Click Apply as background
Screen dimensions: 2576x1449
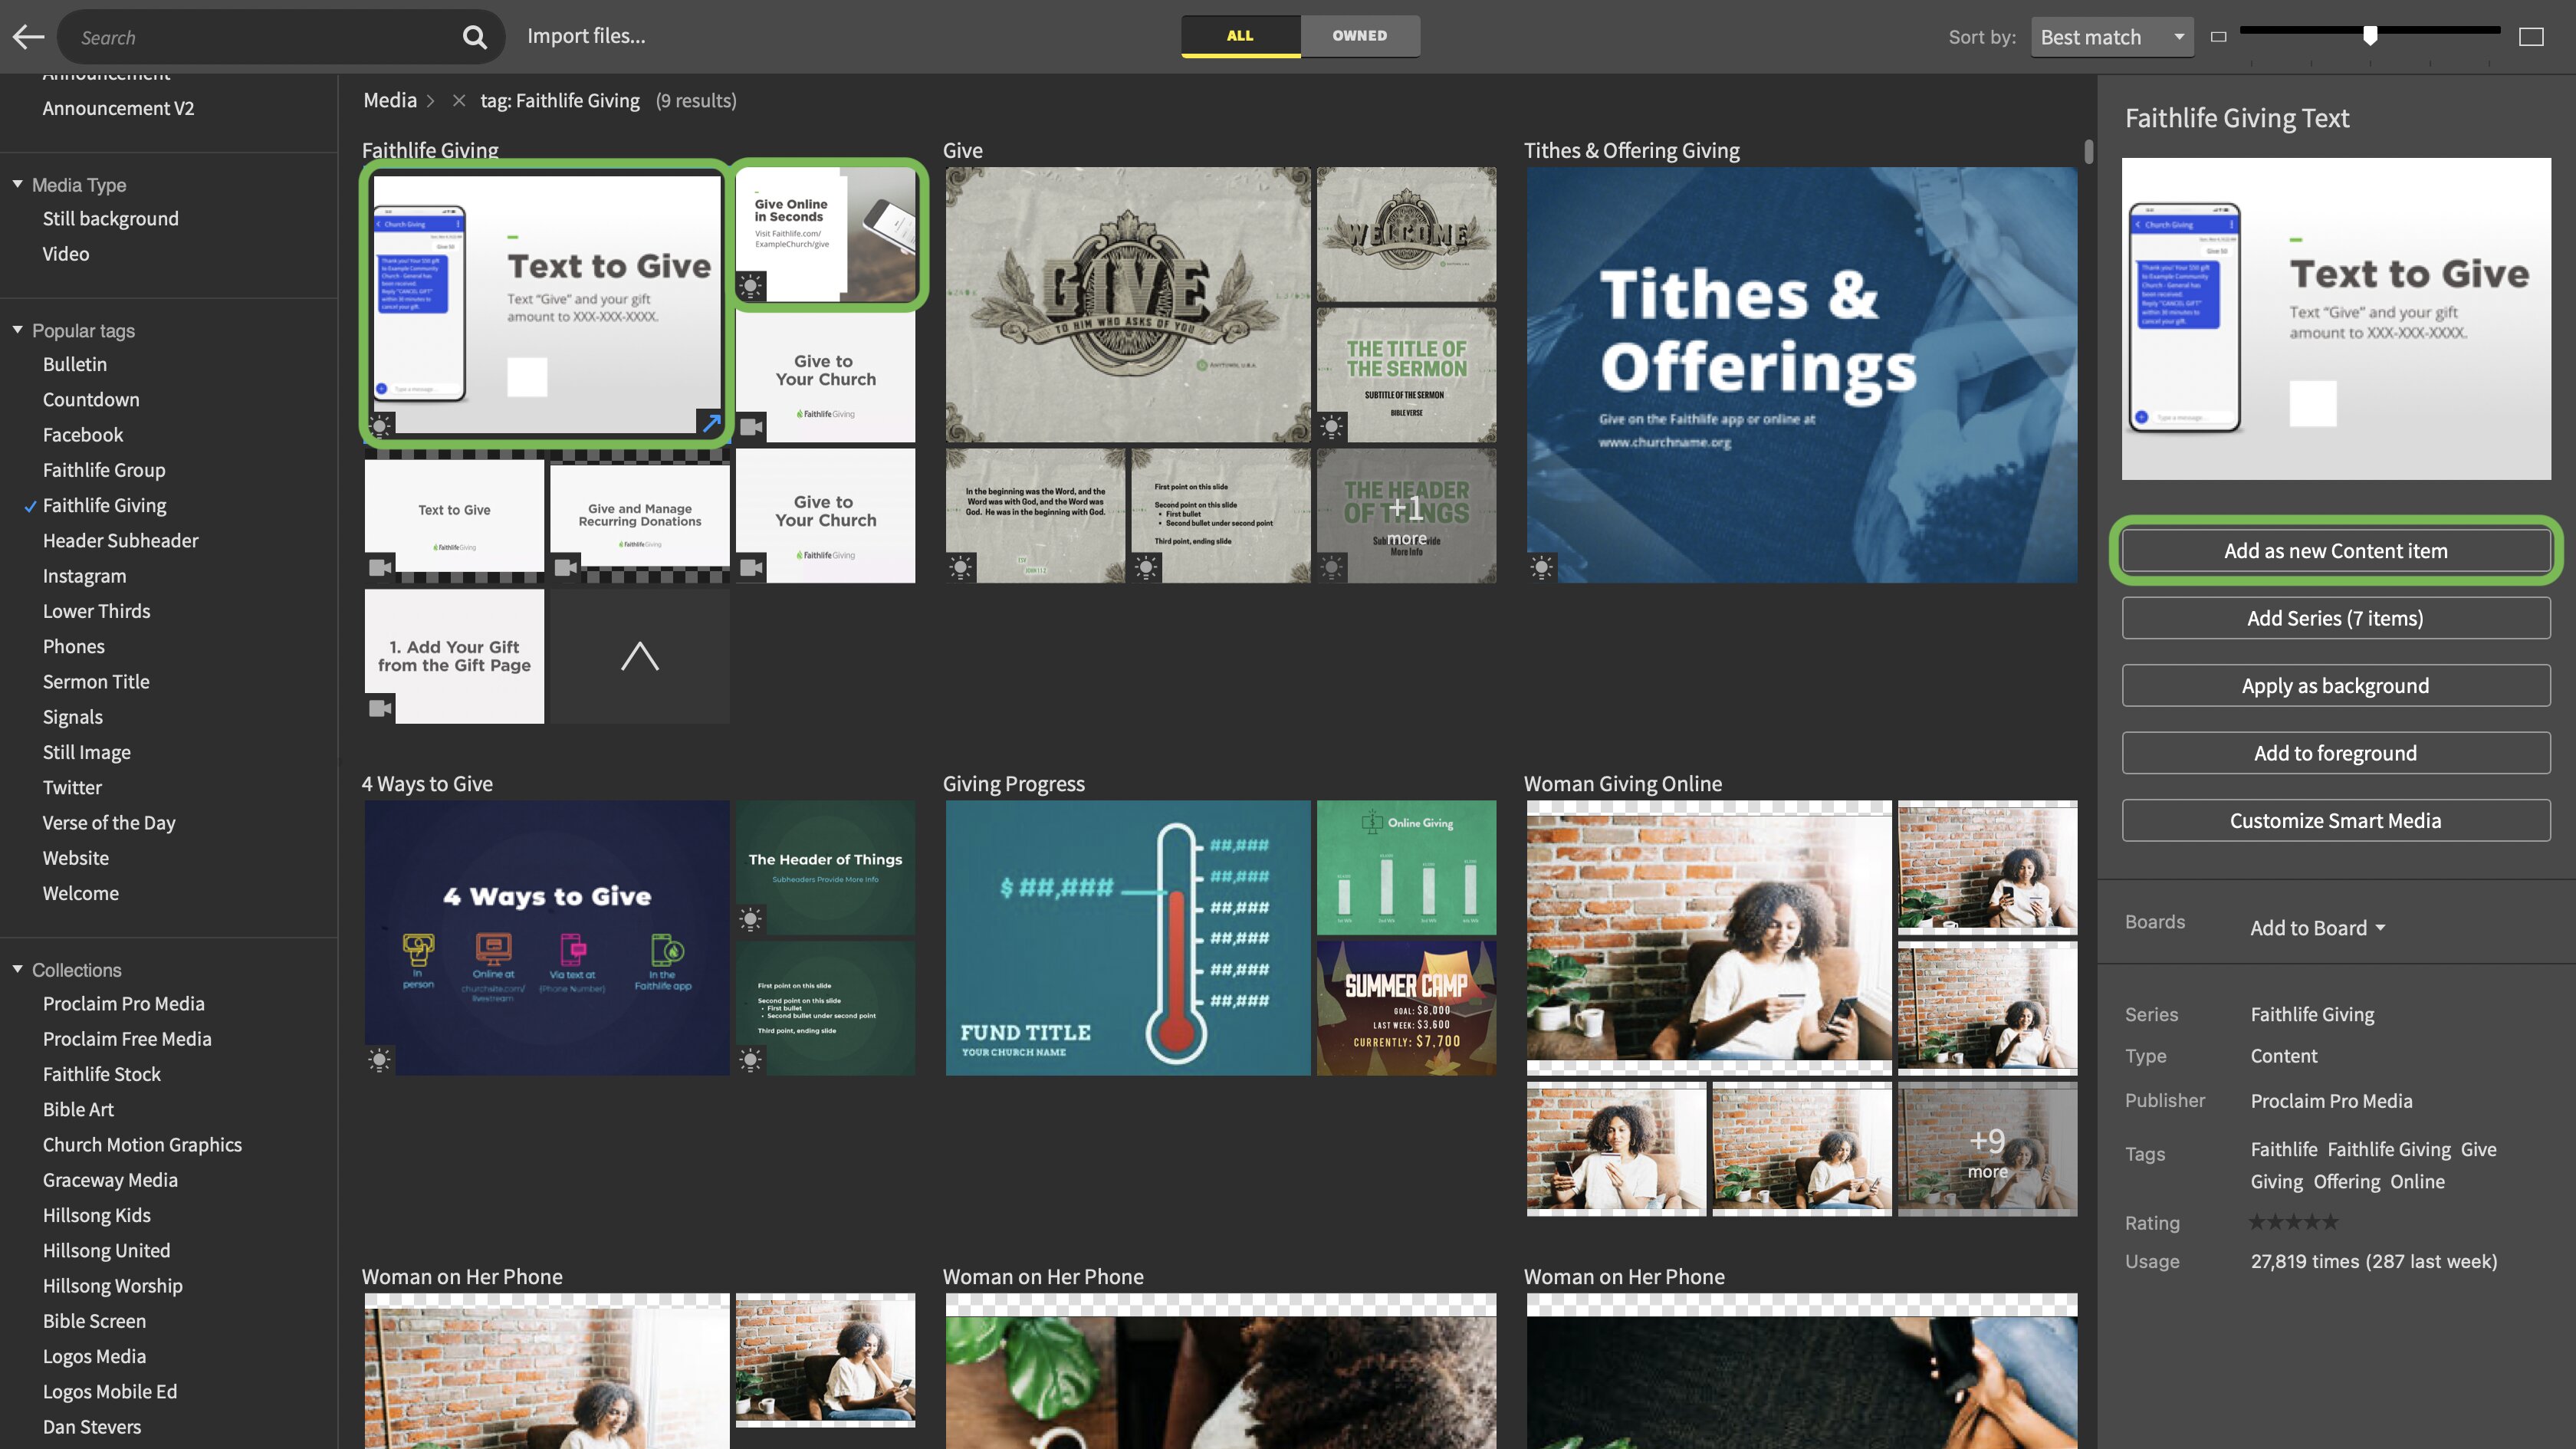[x=2335, y=686]
